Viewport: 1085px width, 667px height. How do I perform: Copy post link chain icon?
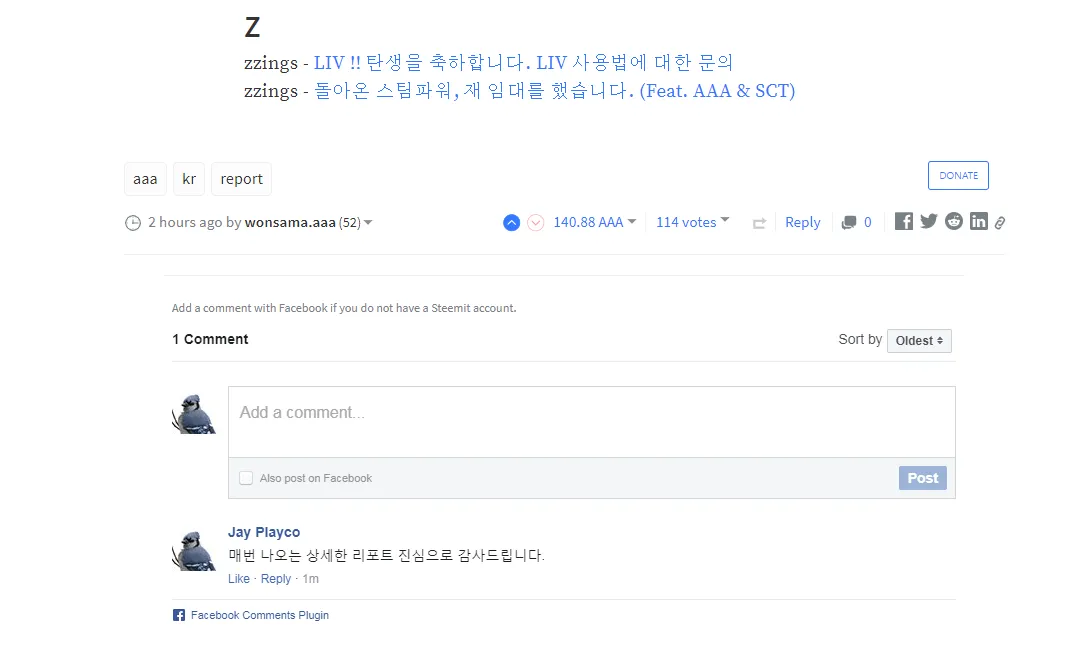(x=1000, y=223)
